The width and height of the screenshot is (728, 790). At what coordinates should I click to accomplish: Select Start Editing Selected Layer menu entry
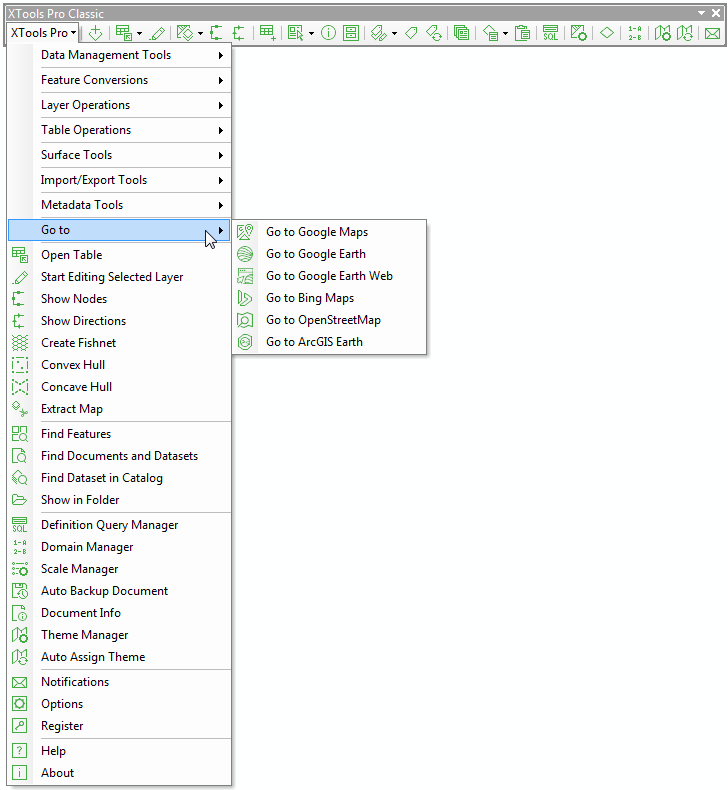tap(119, 277)
